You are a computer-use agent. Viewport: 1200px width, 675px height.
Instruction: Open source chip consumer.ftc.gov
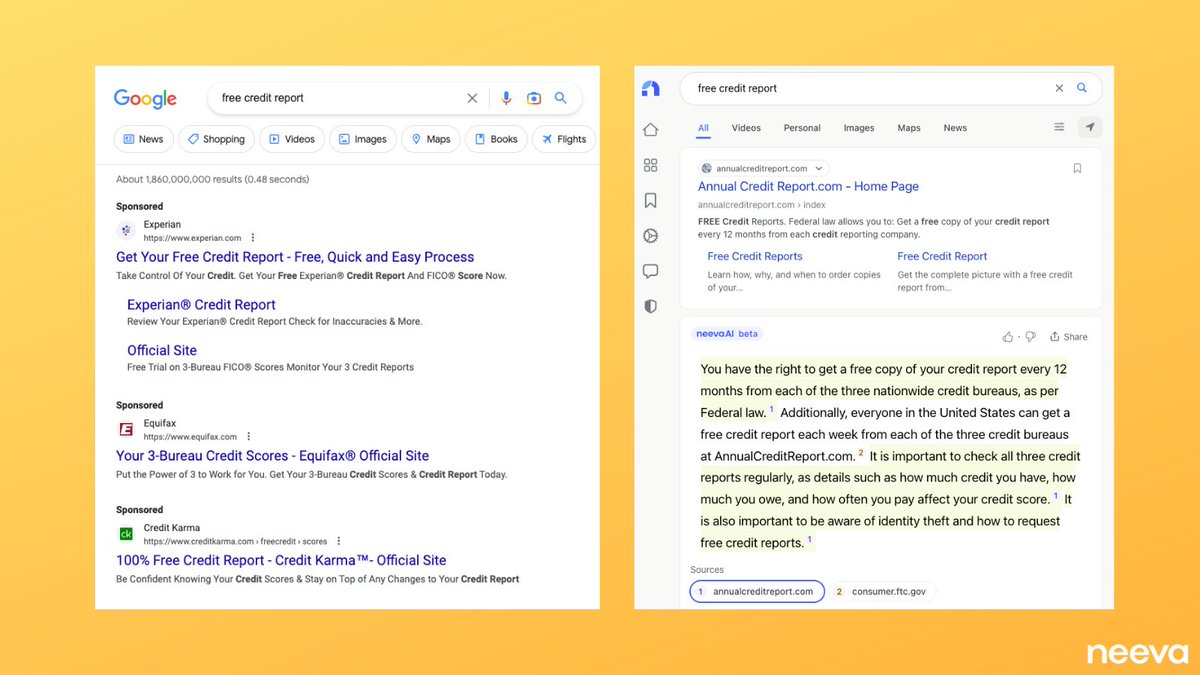(881, 591)
